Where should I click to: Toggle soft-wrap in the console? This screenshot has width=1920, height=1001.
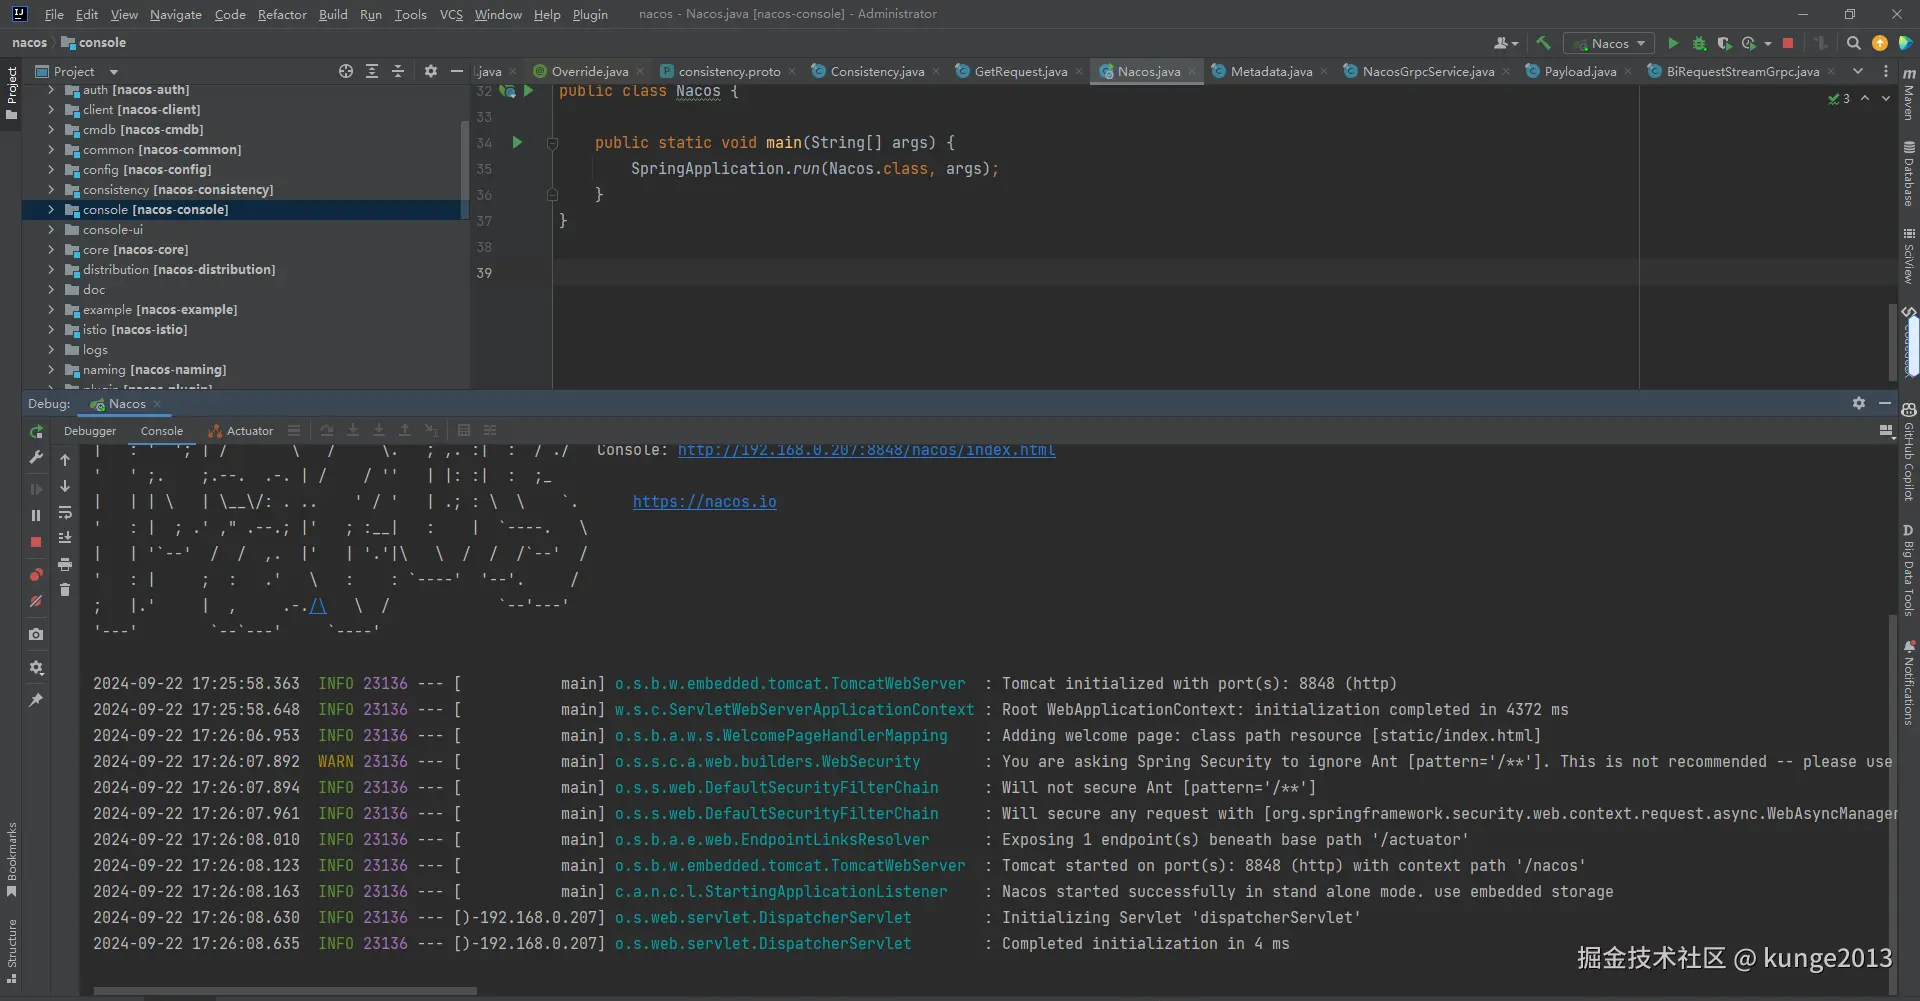point(65,512)
